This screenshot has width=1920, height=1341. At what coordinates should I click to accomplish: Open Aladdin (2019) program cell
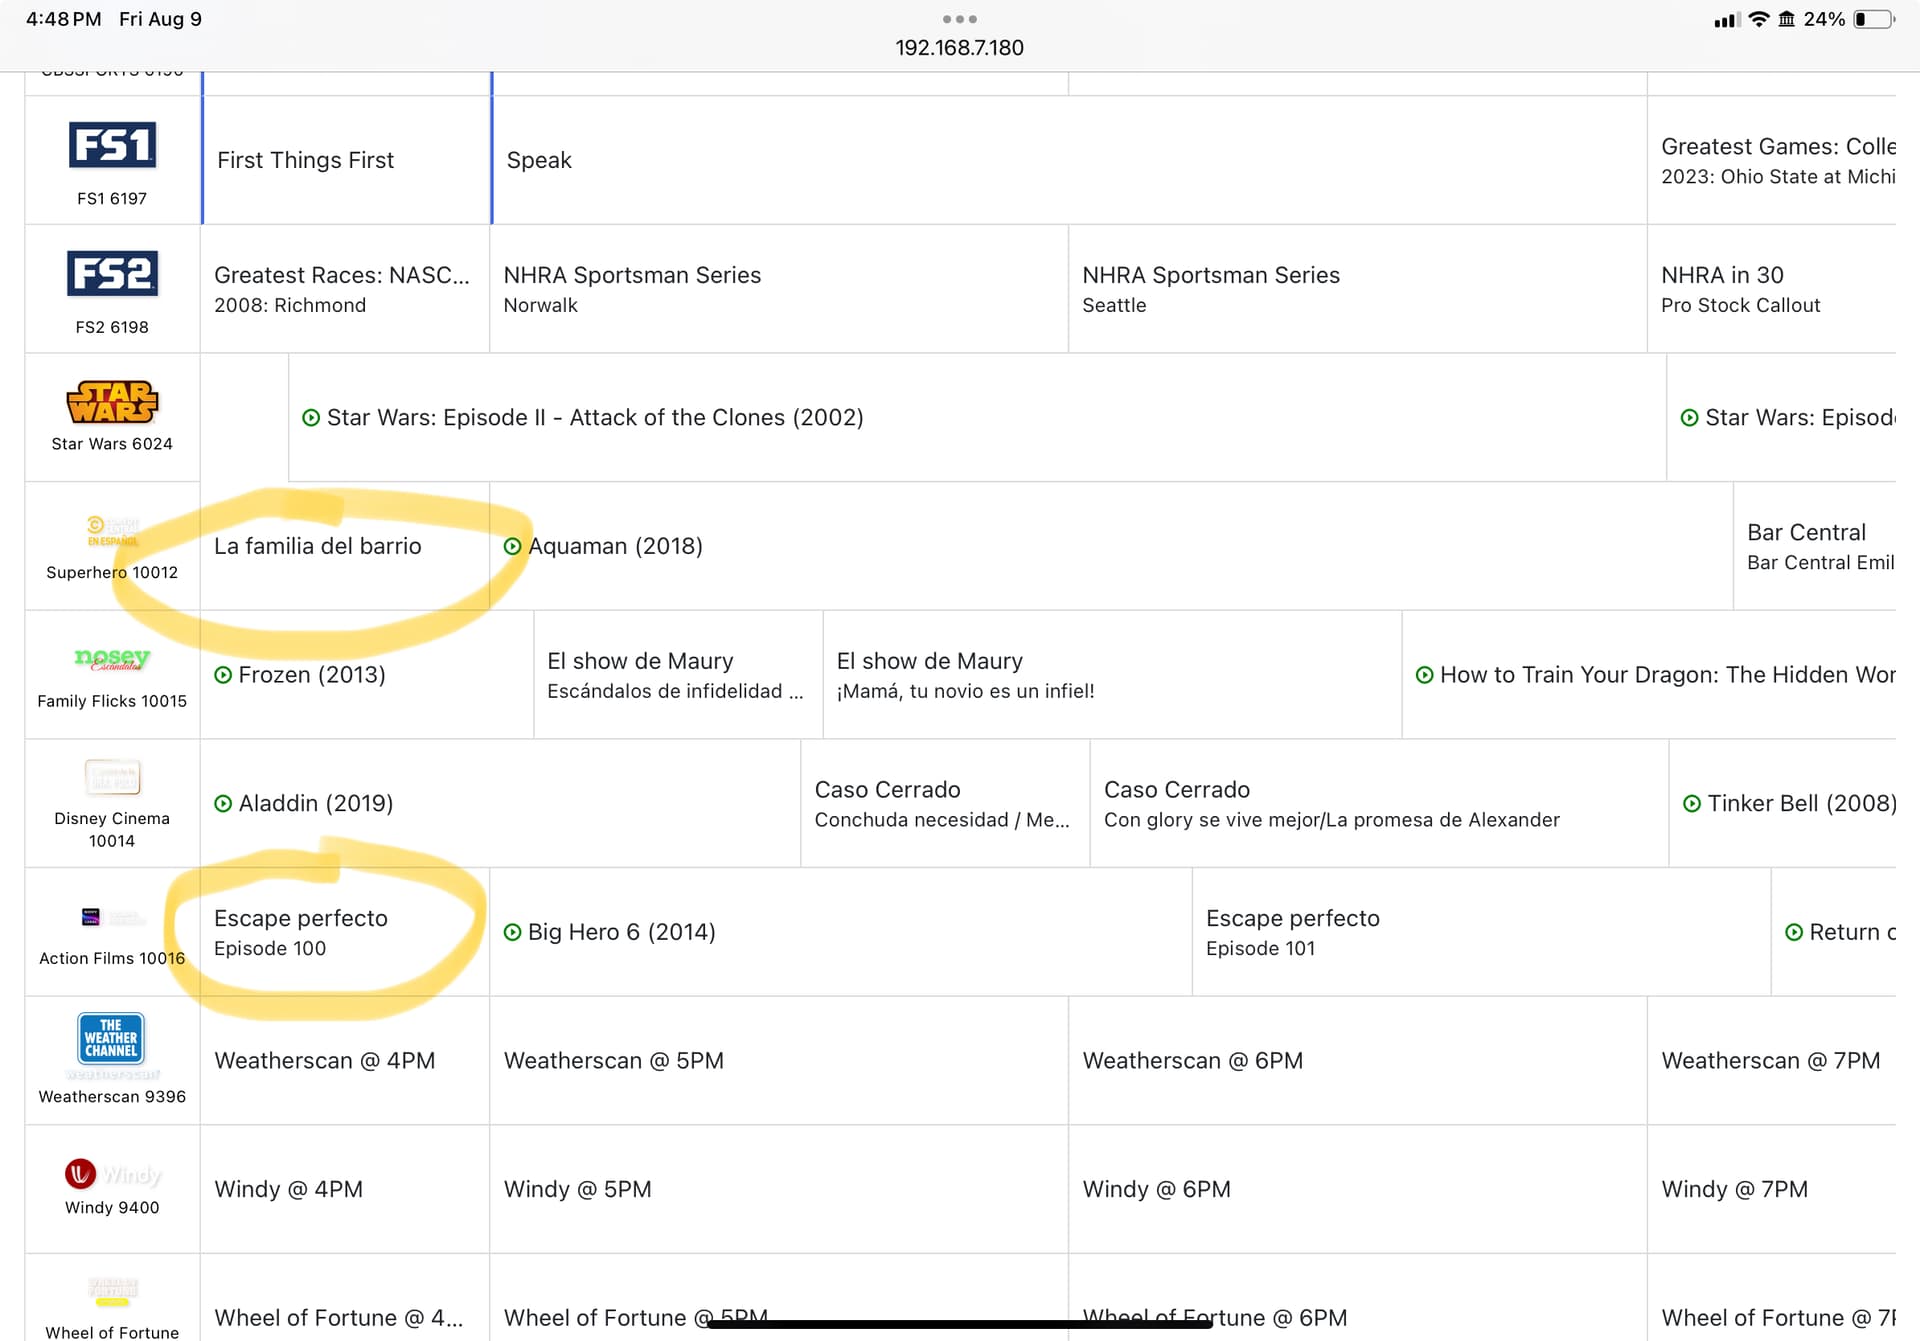(x=315, y=803)
